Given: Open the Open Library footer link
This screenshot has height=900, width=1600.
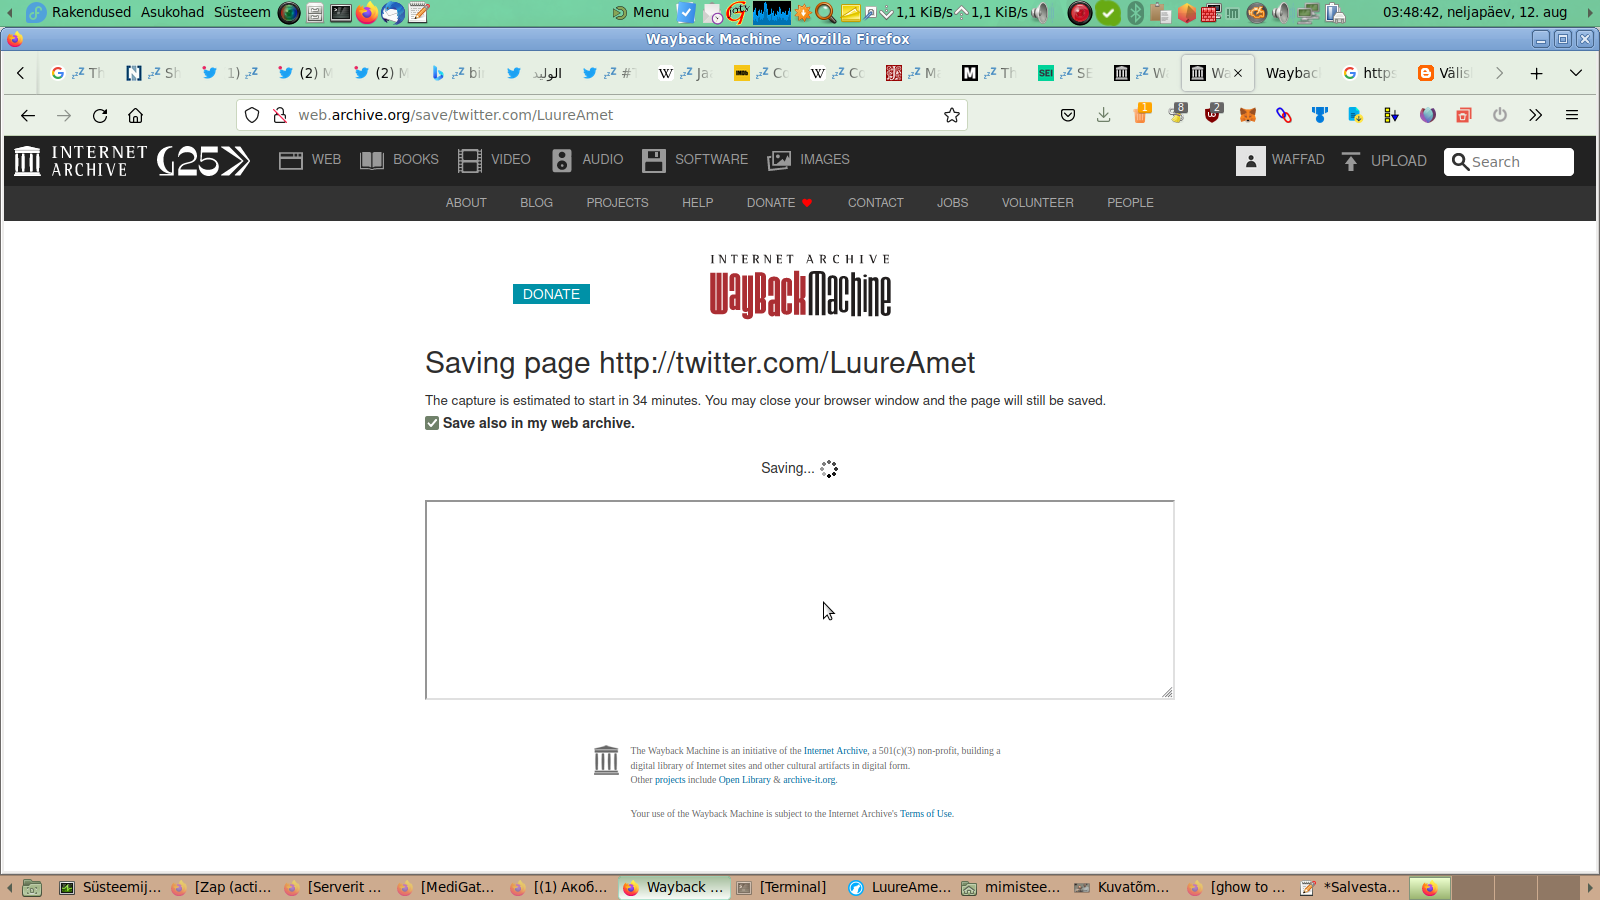Looking at the screenshot, I should pyautogui.click(x=745, y=780).
